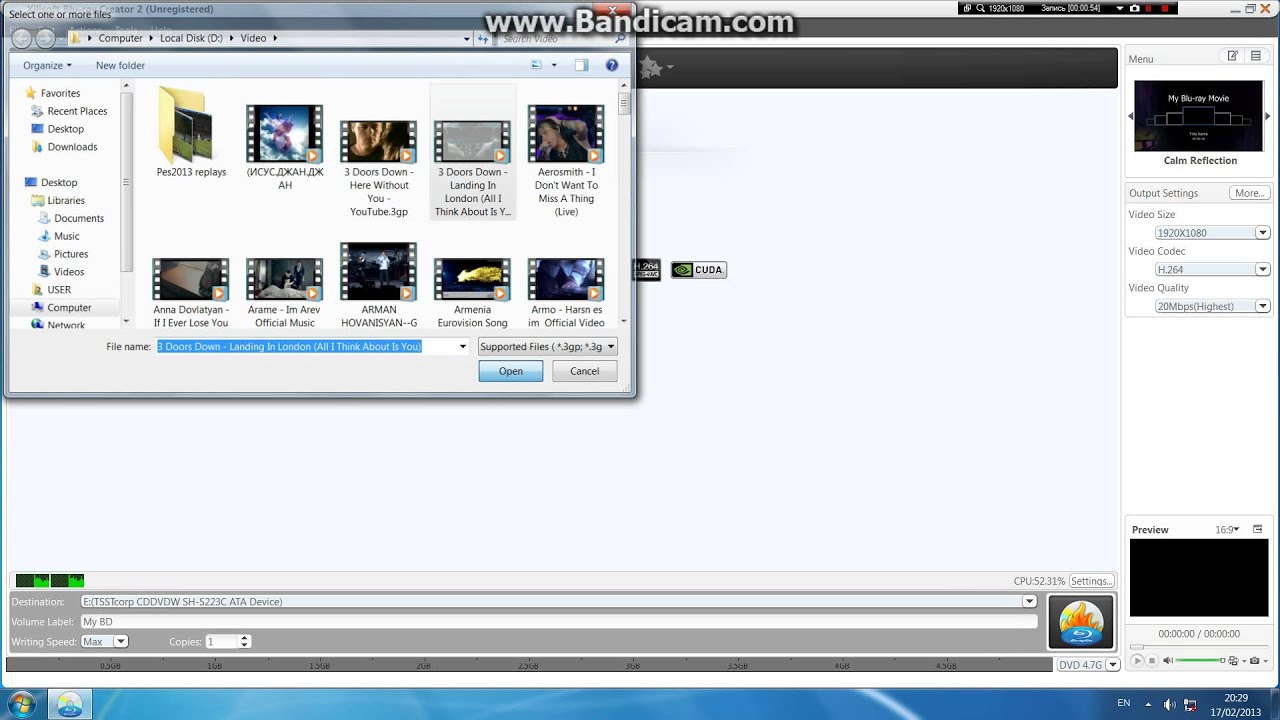Click the Forward arrow in file dialog
Image resolution: width=1280 pixels, height=720 pixels.
pos(45,39)
